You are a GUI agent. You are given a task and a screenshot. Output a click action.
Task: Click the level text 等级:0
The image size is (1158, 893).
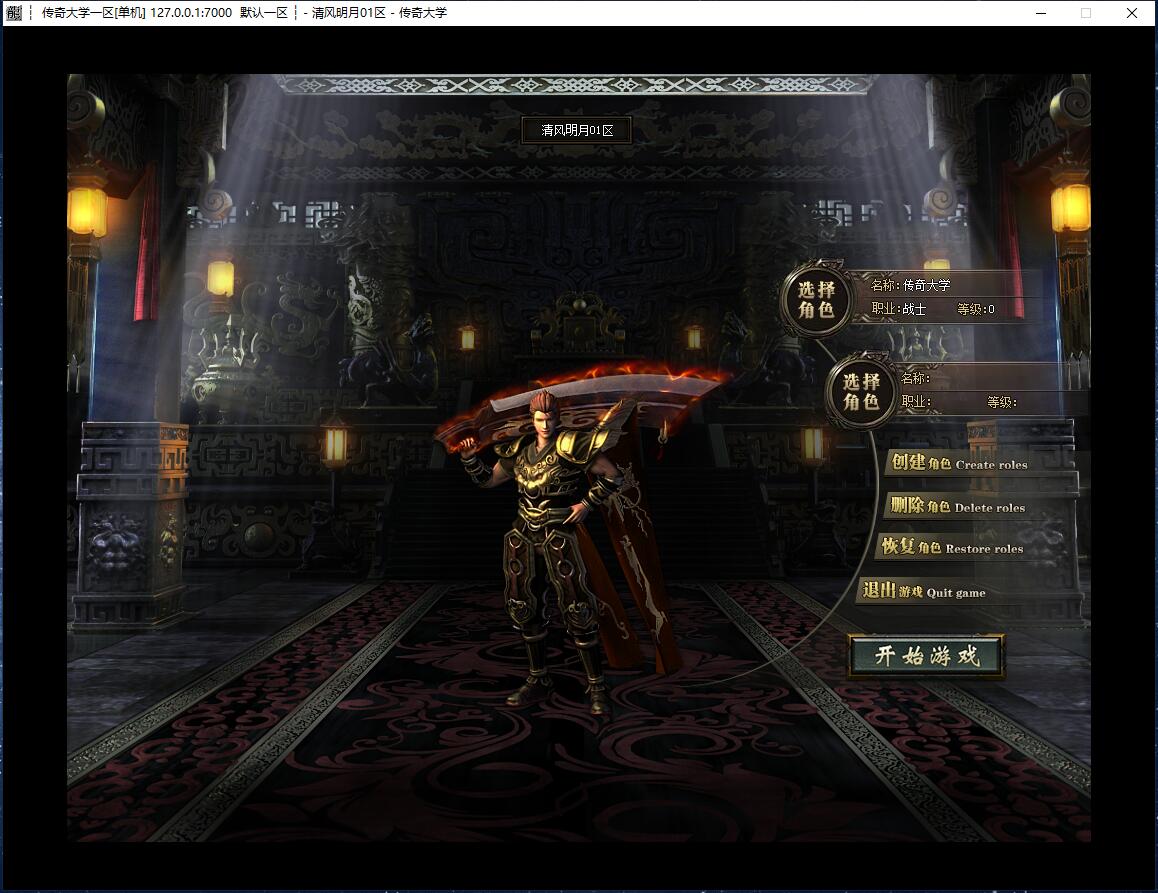click(976, 309)
